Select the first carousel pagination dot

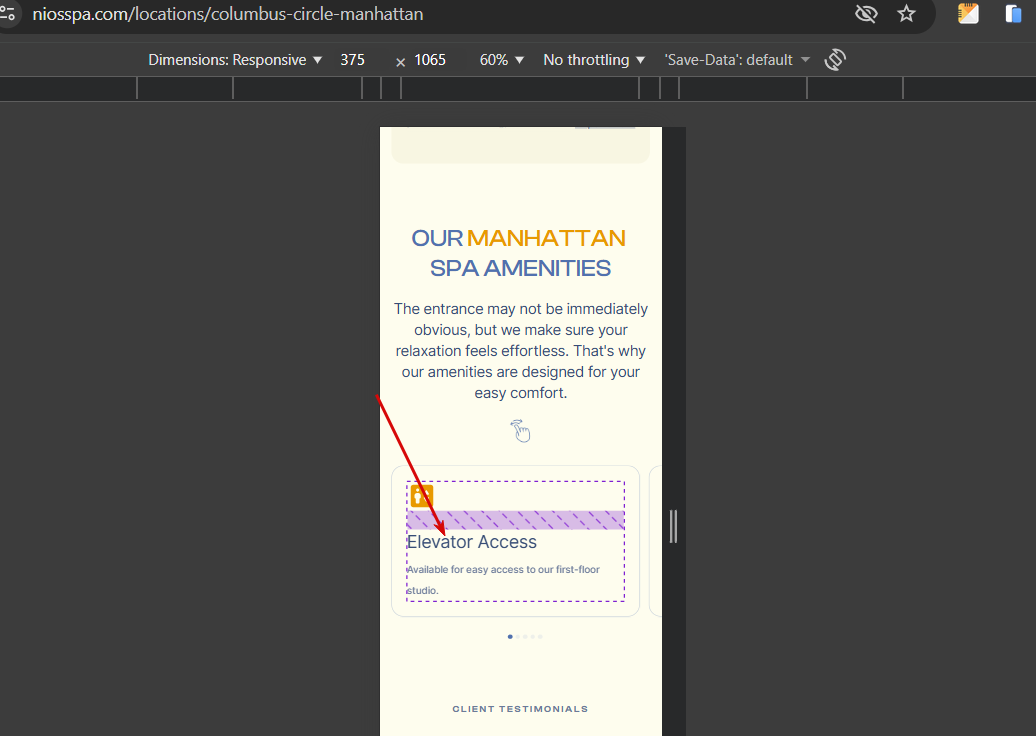[510, 637]
